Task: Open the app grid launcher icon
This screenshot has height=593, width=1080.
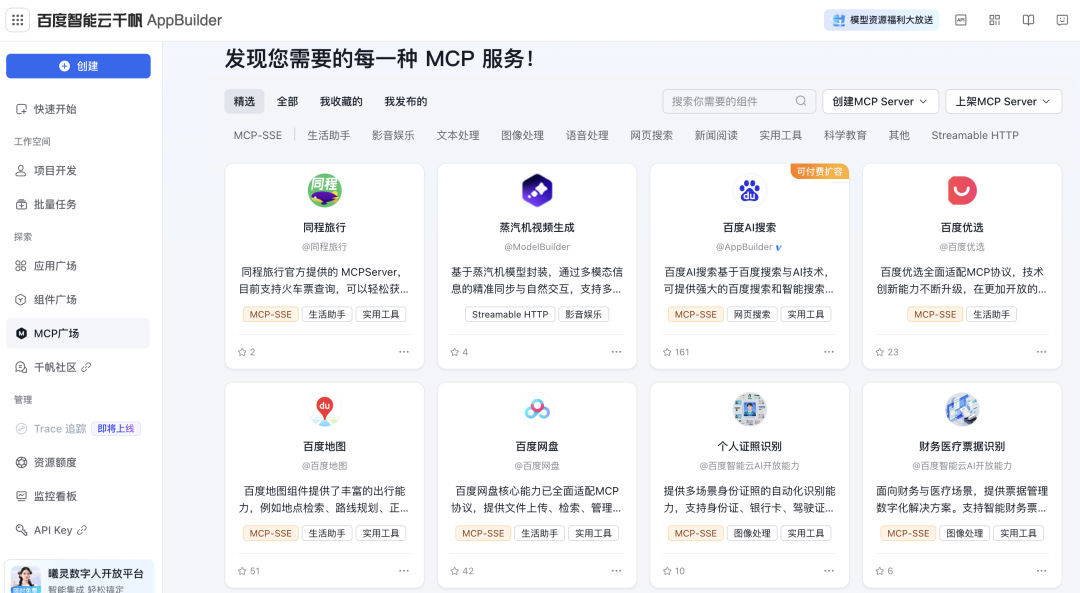Action: pyautogui.click(x=18, y=20)
